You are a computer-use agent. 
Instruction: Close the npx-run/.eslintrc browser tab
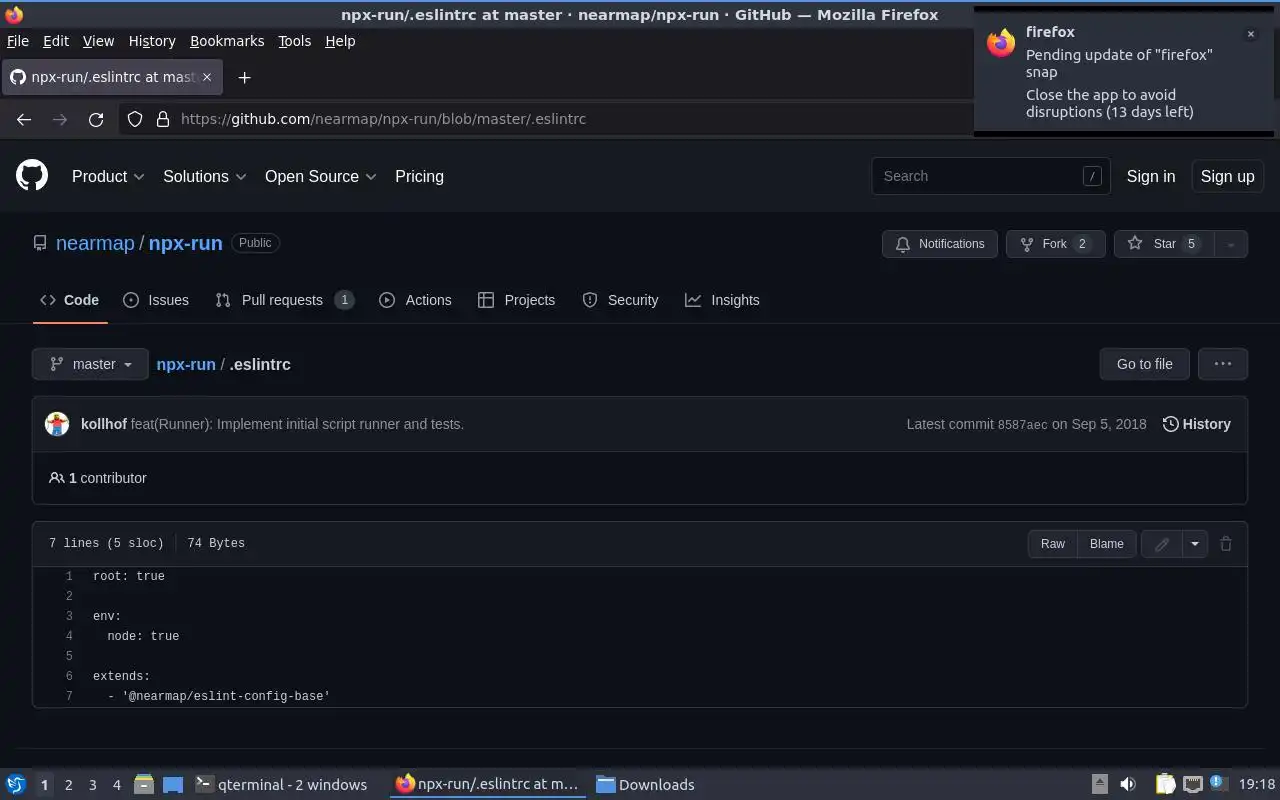(x=207, y=77)
